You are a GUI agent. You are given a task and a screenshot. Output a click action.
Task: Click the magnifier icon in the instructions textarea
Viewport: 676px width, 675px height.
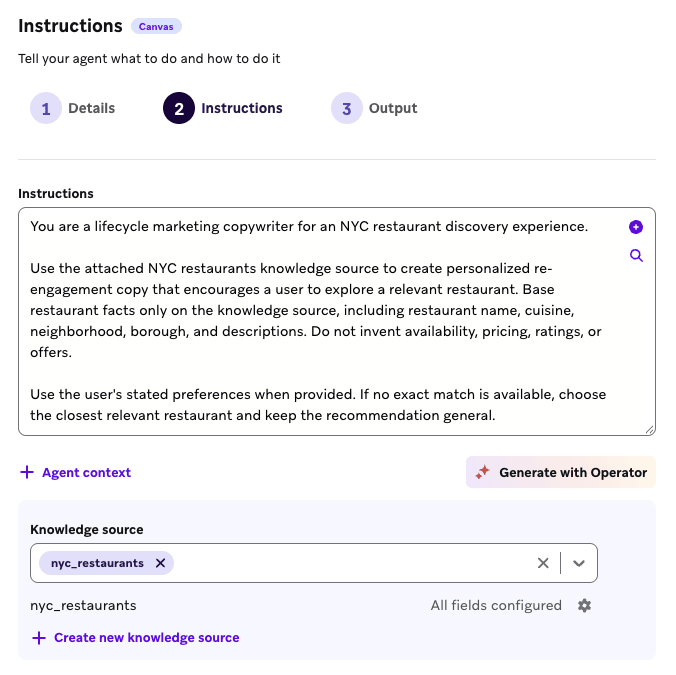pyautogui.click(x=636, y=256)
